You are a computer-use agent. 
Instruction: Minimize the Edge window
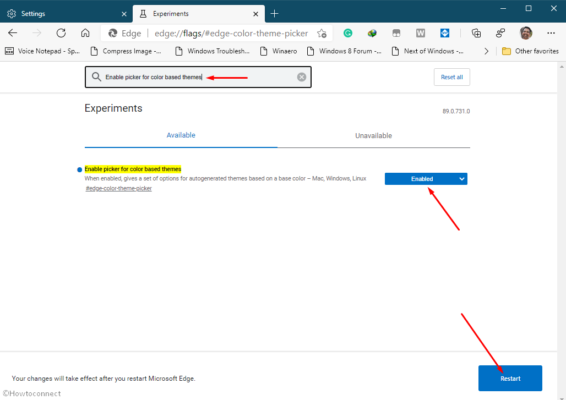click(x=503, y=8)
